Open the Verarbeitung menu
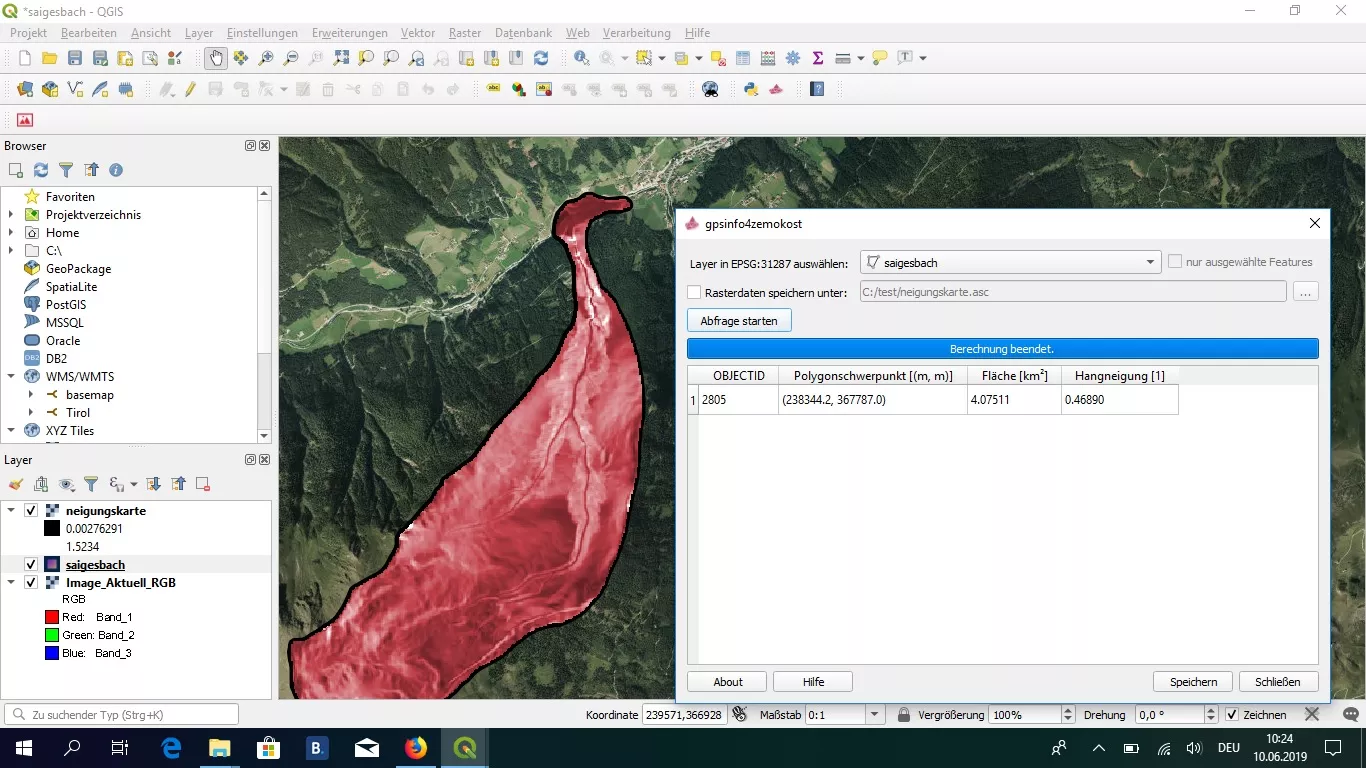 click(636, 33)
